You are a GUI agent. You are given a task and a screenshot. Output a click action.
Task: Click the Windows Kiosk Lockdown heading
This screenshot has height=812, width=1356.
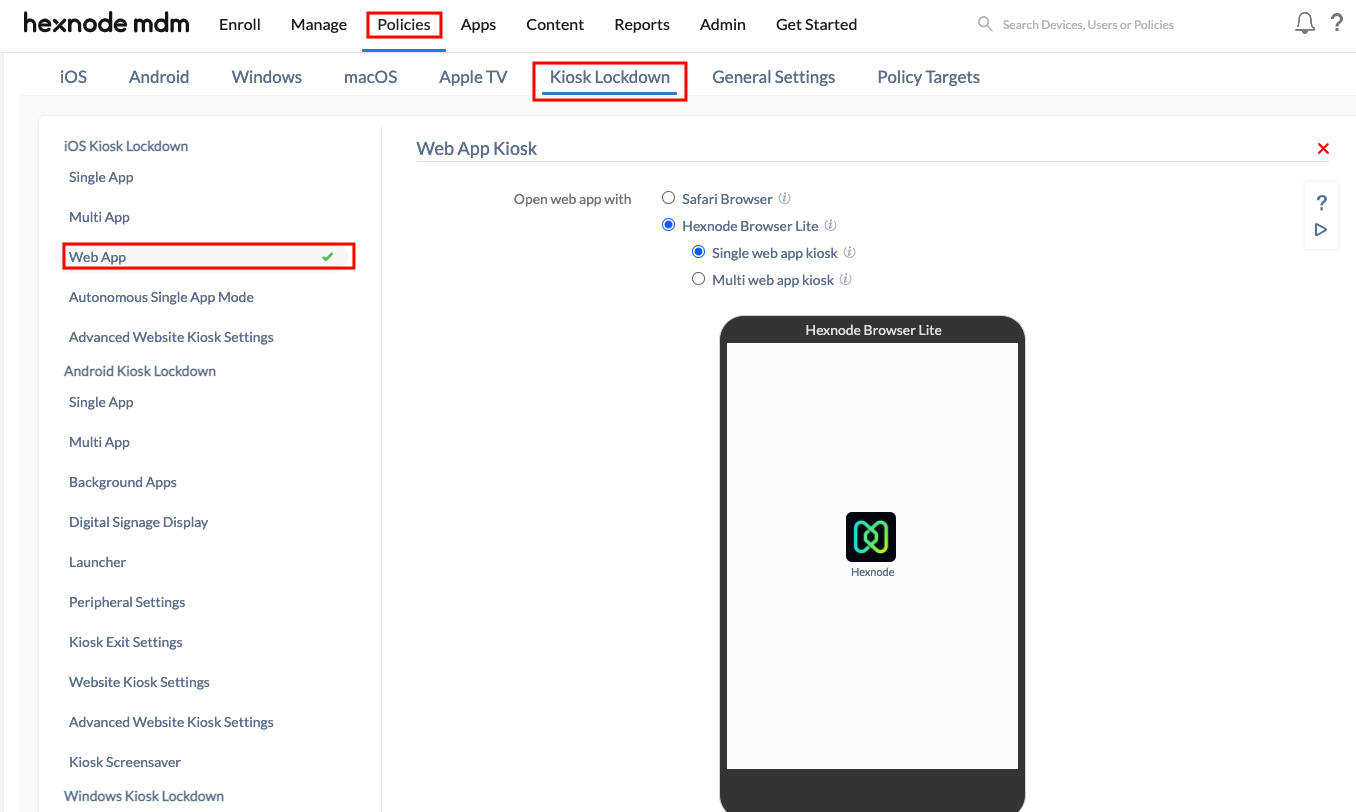click(144, 796)
